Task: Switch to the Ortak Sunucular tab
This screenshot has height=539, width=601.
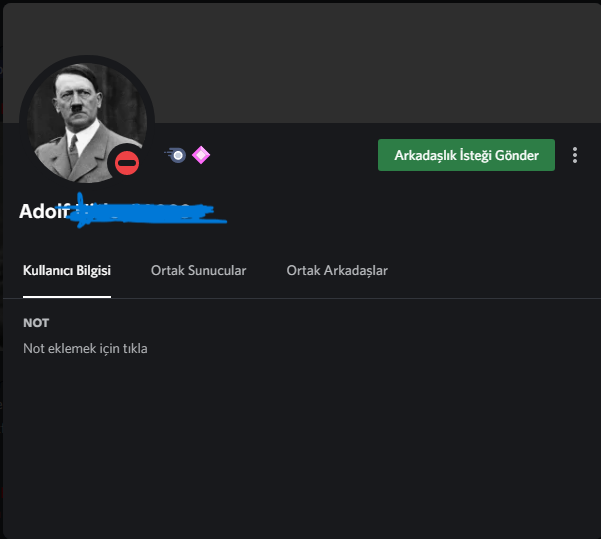Action: coord(199,271)
